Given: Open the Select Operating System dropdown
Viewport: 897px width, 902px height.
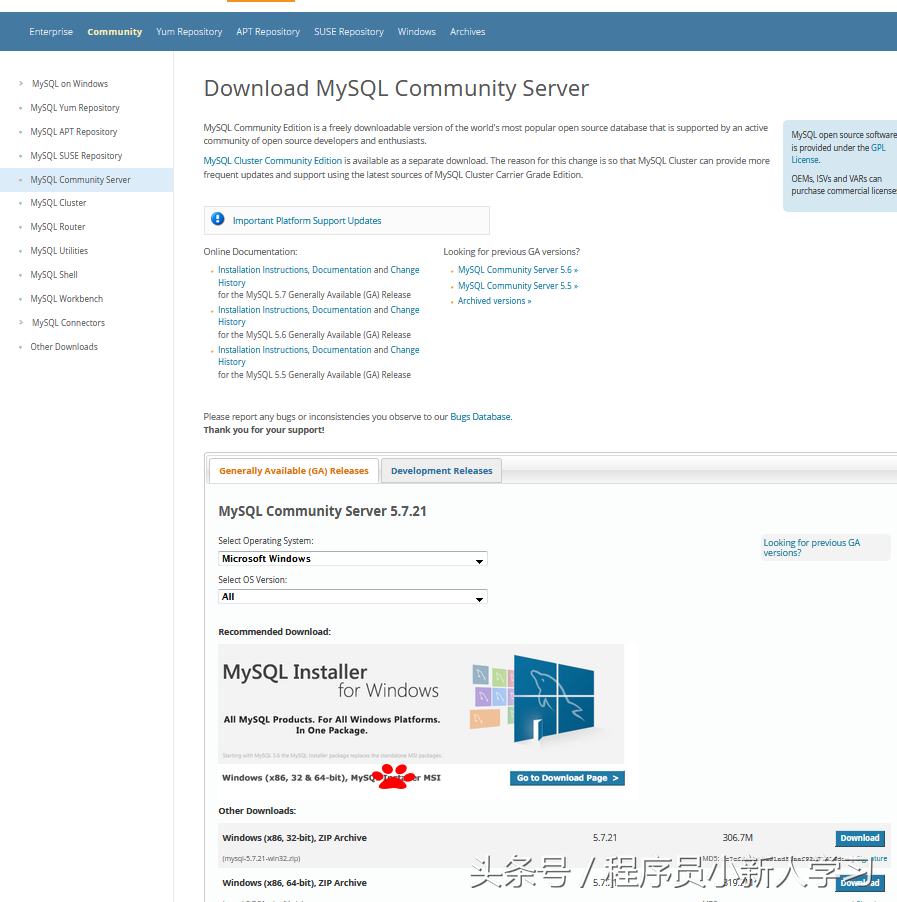Looking at the screenshot, I should point(352,560).
